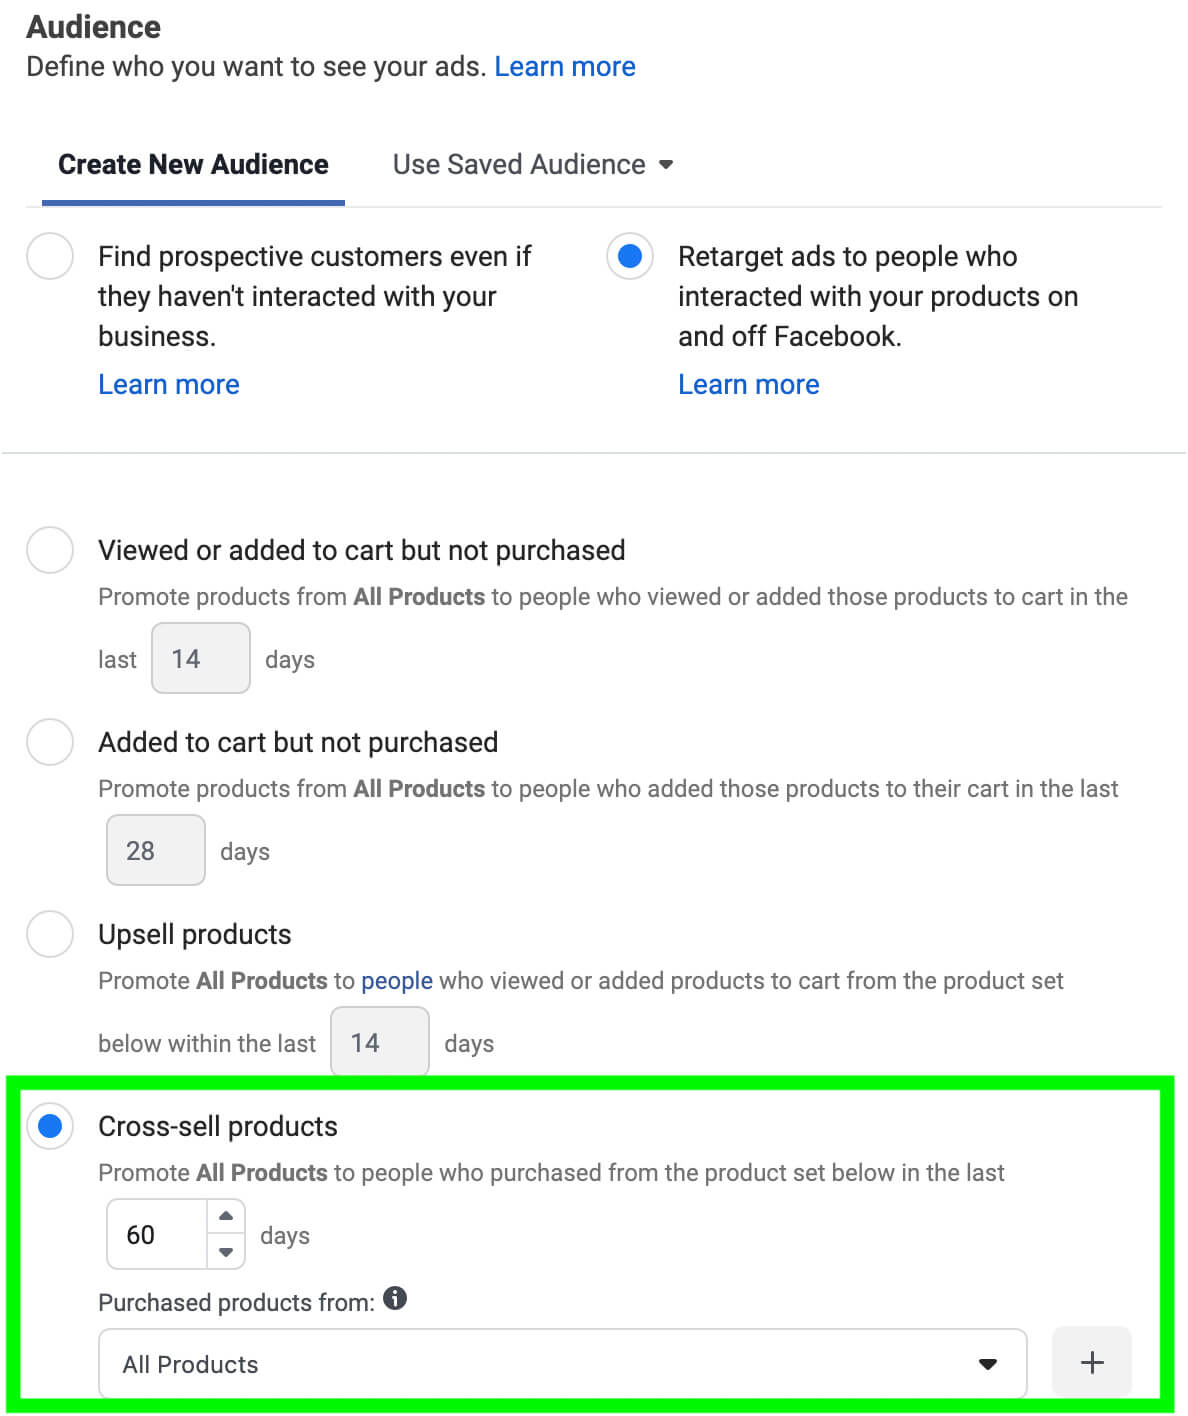Image resolution: width=1188 pixels, height=1416 pixels.
Task: Decrease cross-sell days with down arrow
Action: (226, 1251)
